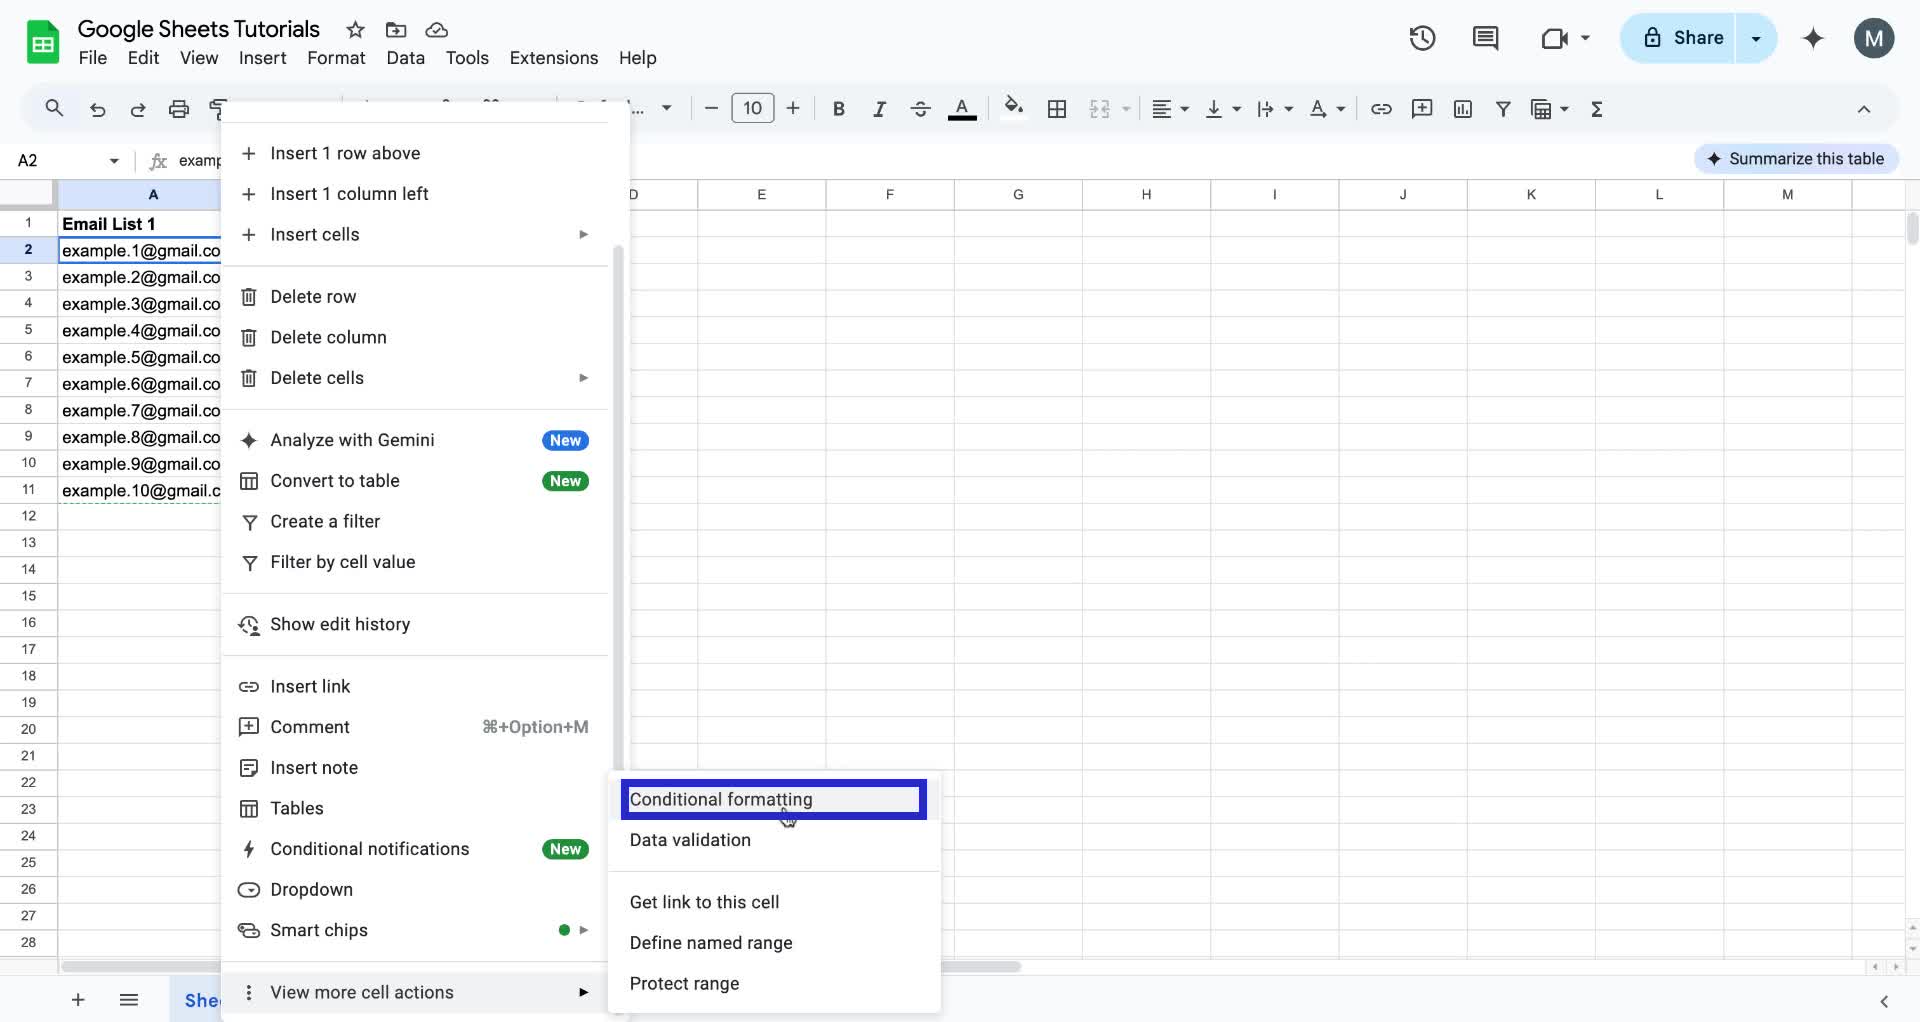Open the Format menu
The height and width of the screenshot is (1022, 1920).
point(336,58)
